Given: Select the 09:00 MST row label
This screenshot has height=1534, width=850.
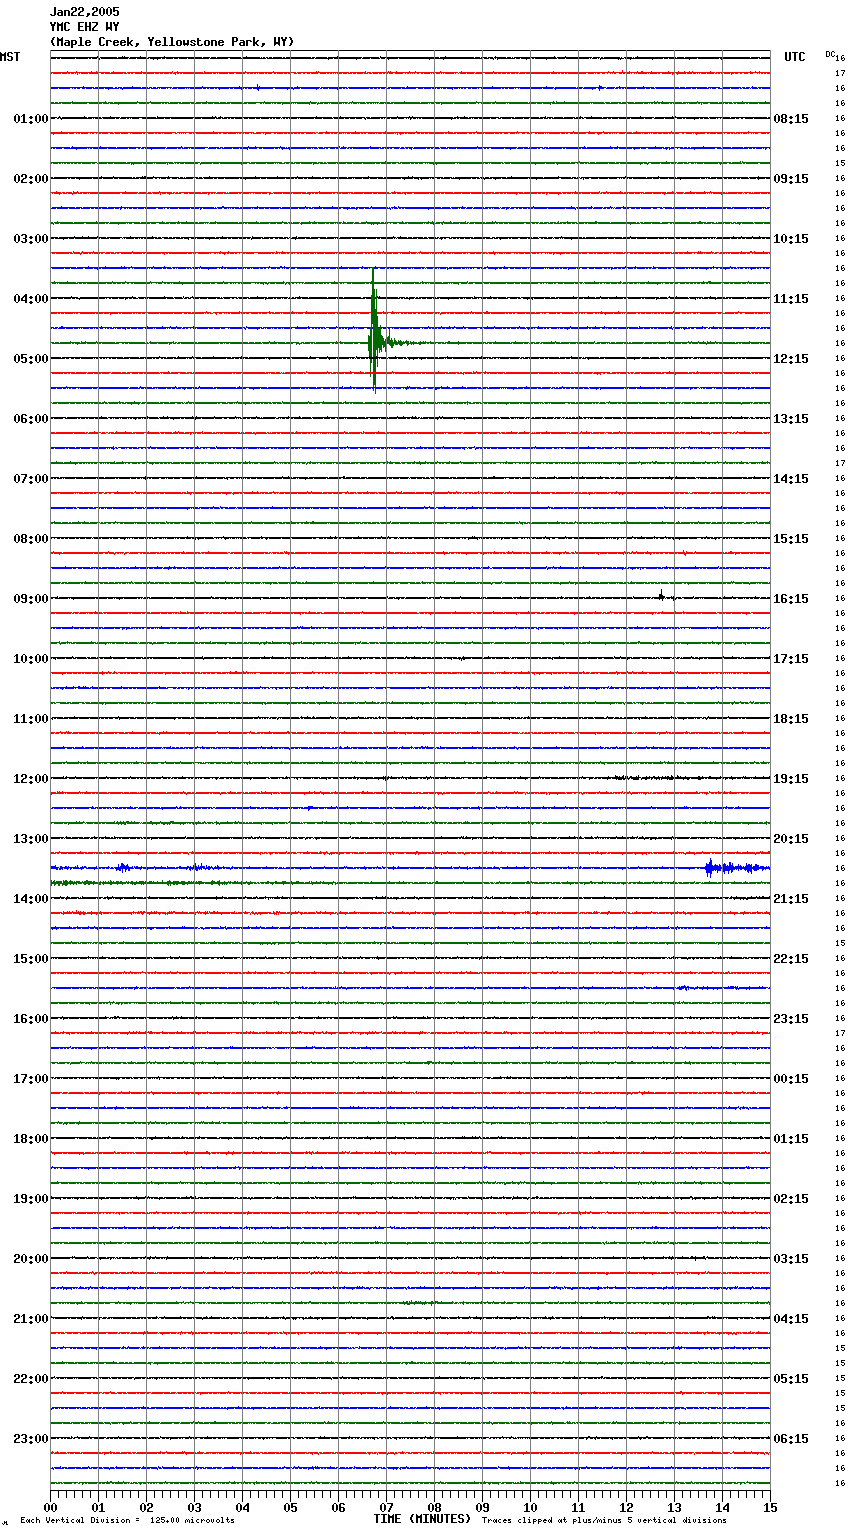Looking at the screenshot, I should (x=31, y=599).
